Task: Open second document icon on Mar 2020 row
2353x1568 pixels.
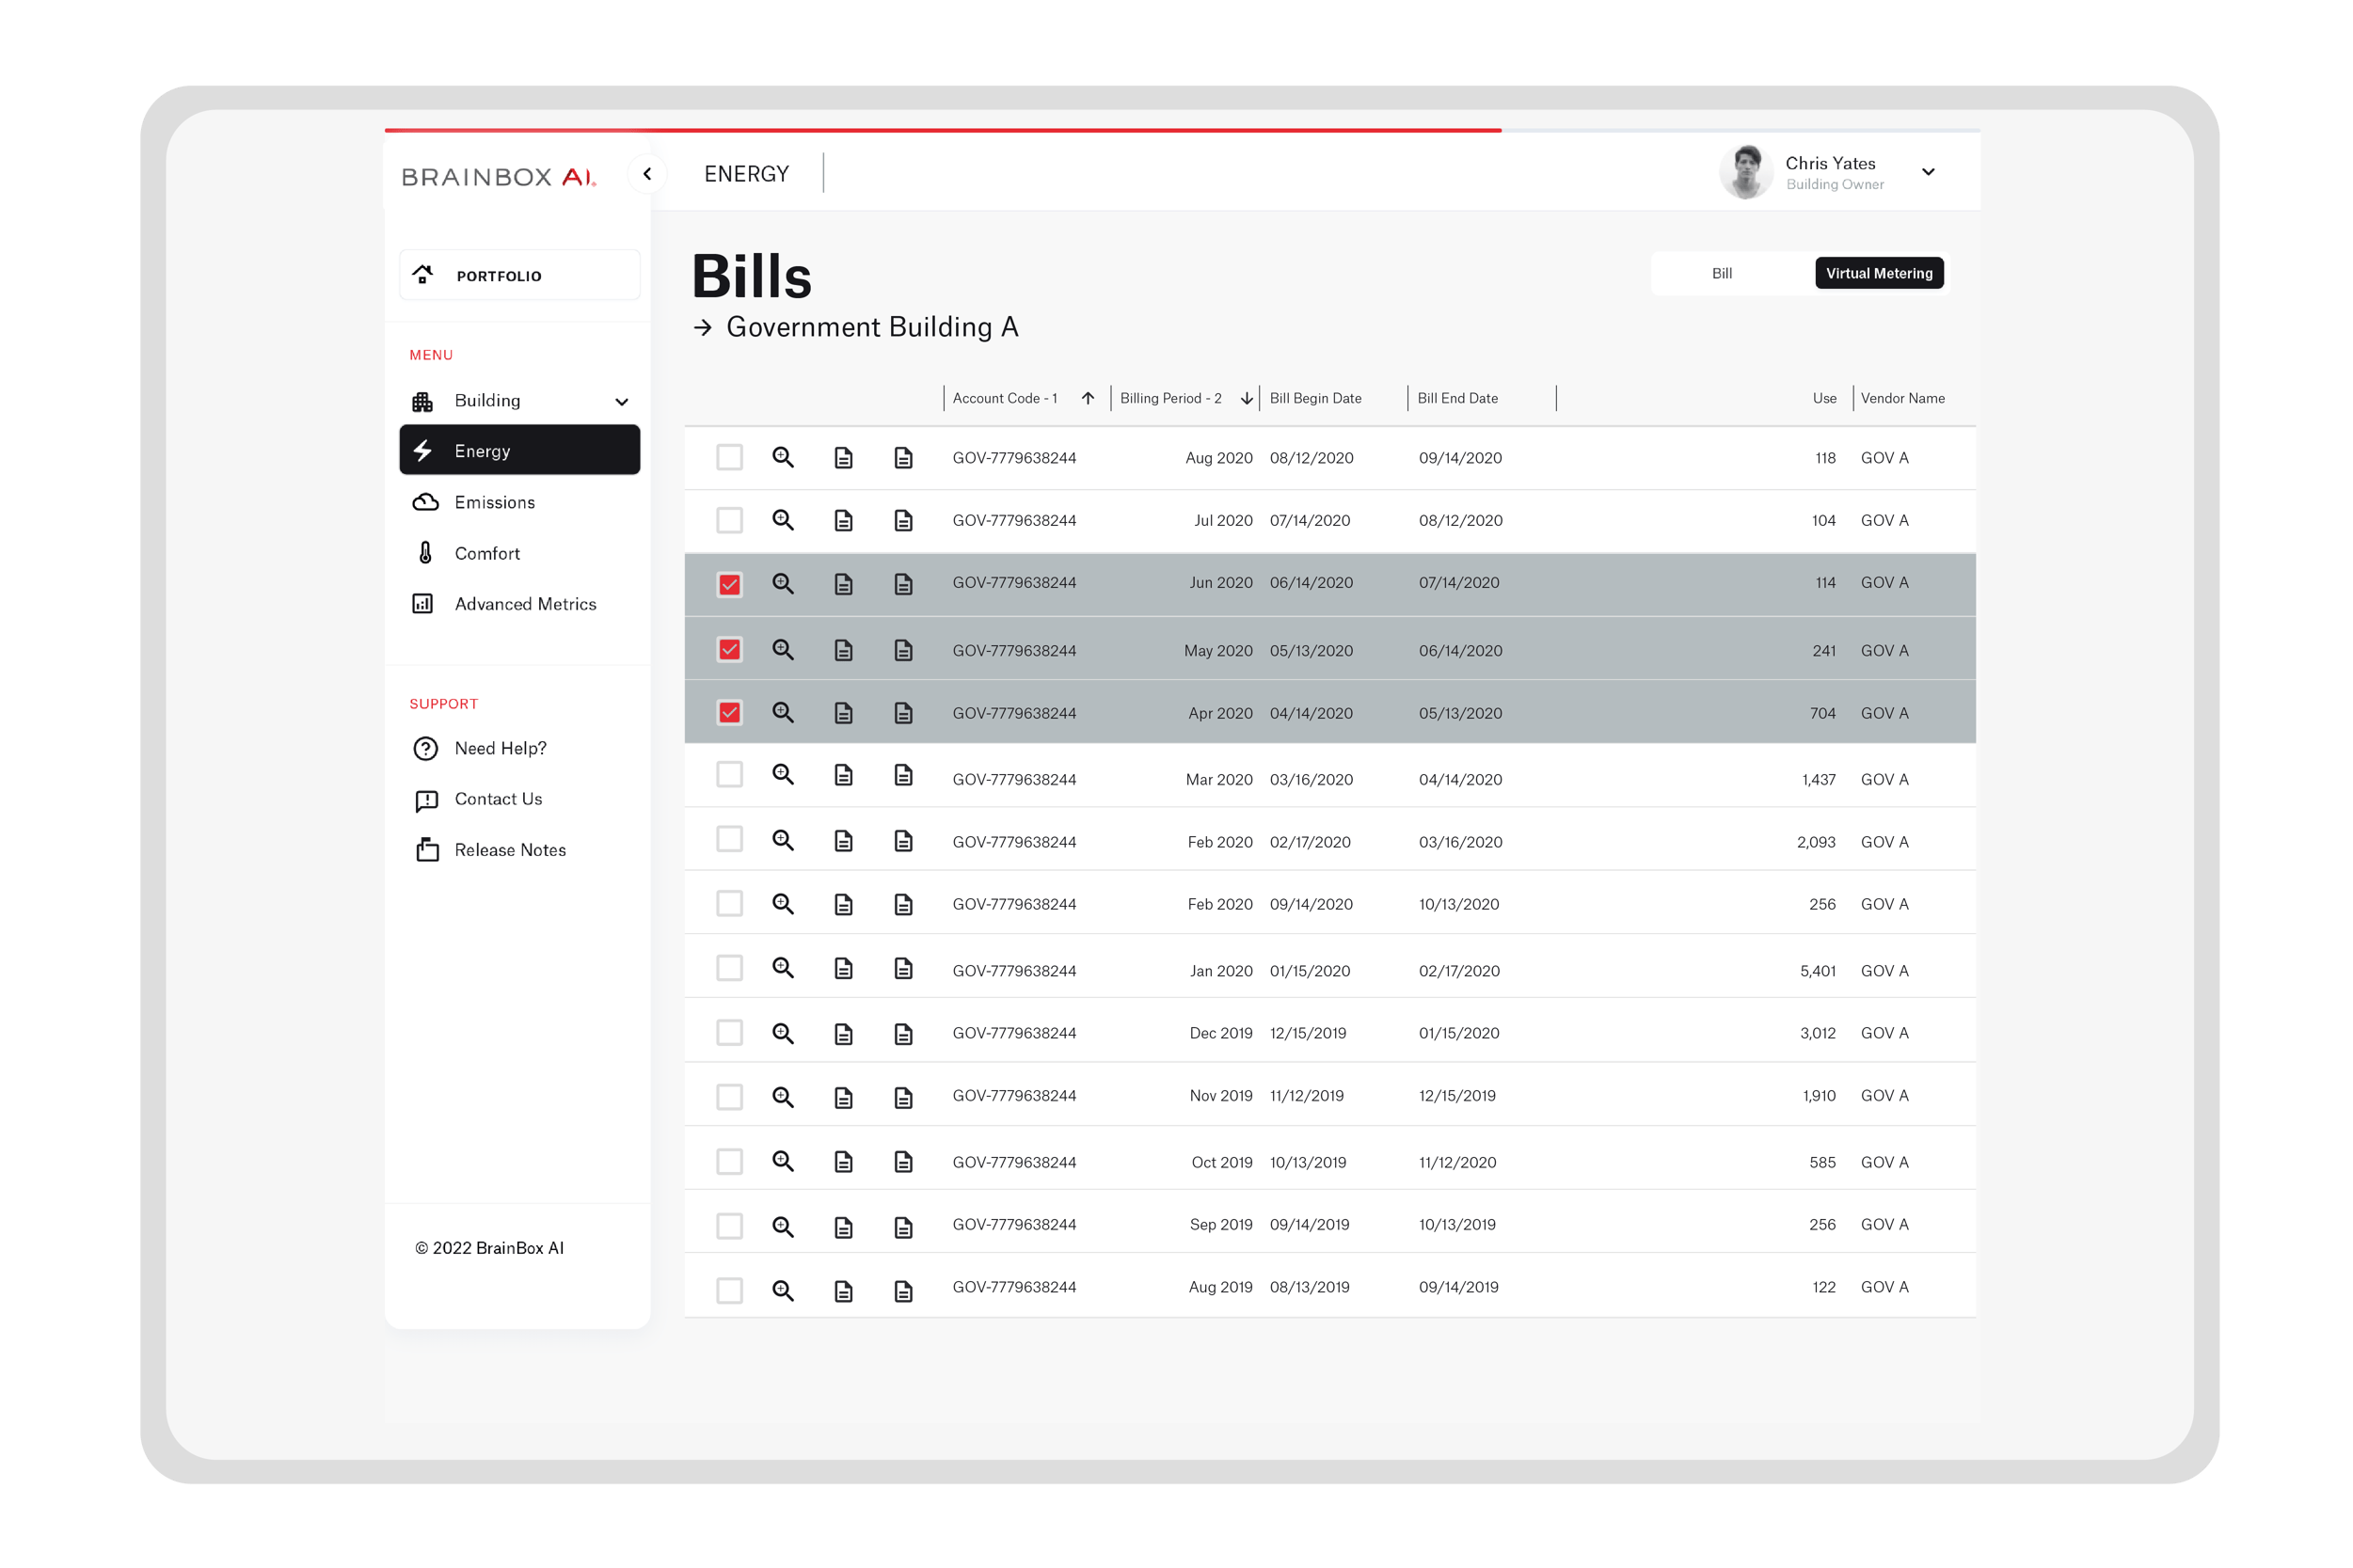Action: (903, 776)
